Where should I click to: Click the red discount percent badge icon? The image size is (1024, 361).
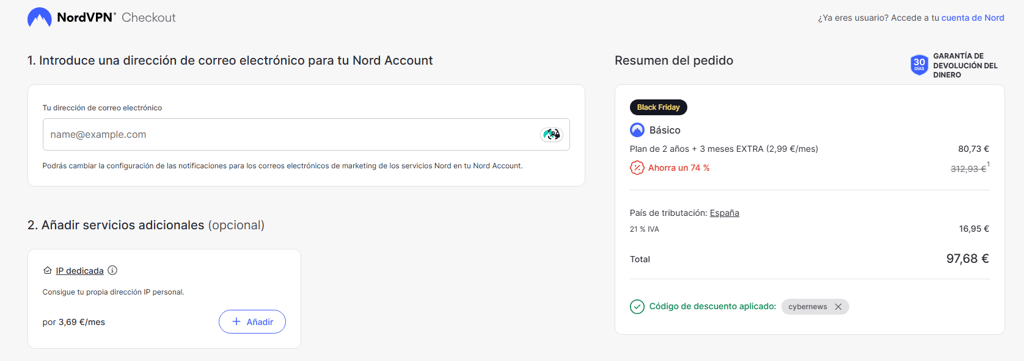click(x=637, y=168)
